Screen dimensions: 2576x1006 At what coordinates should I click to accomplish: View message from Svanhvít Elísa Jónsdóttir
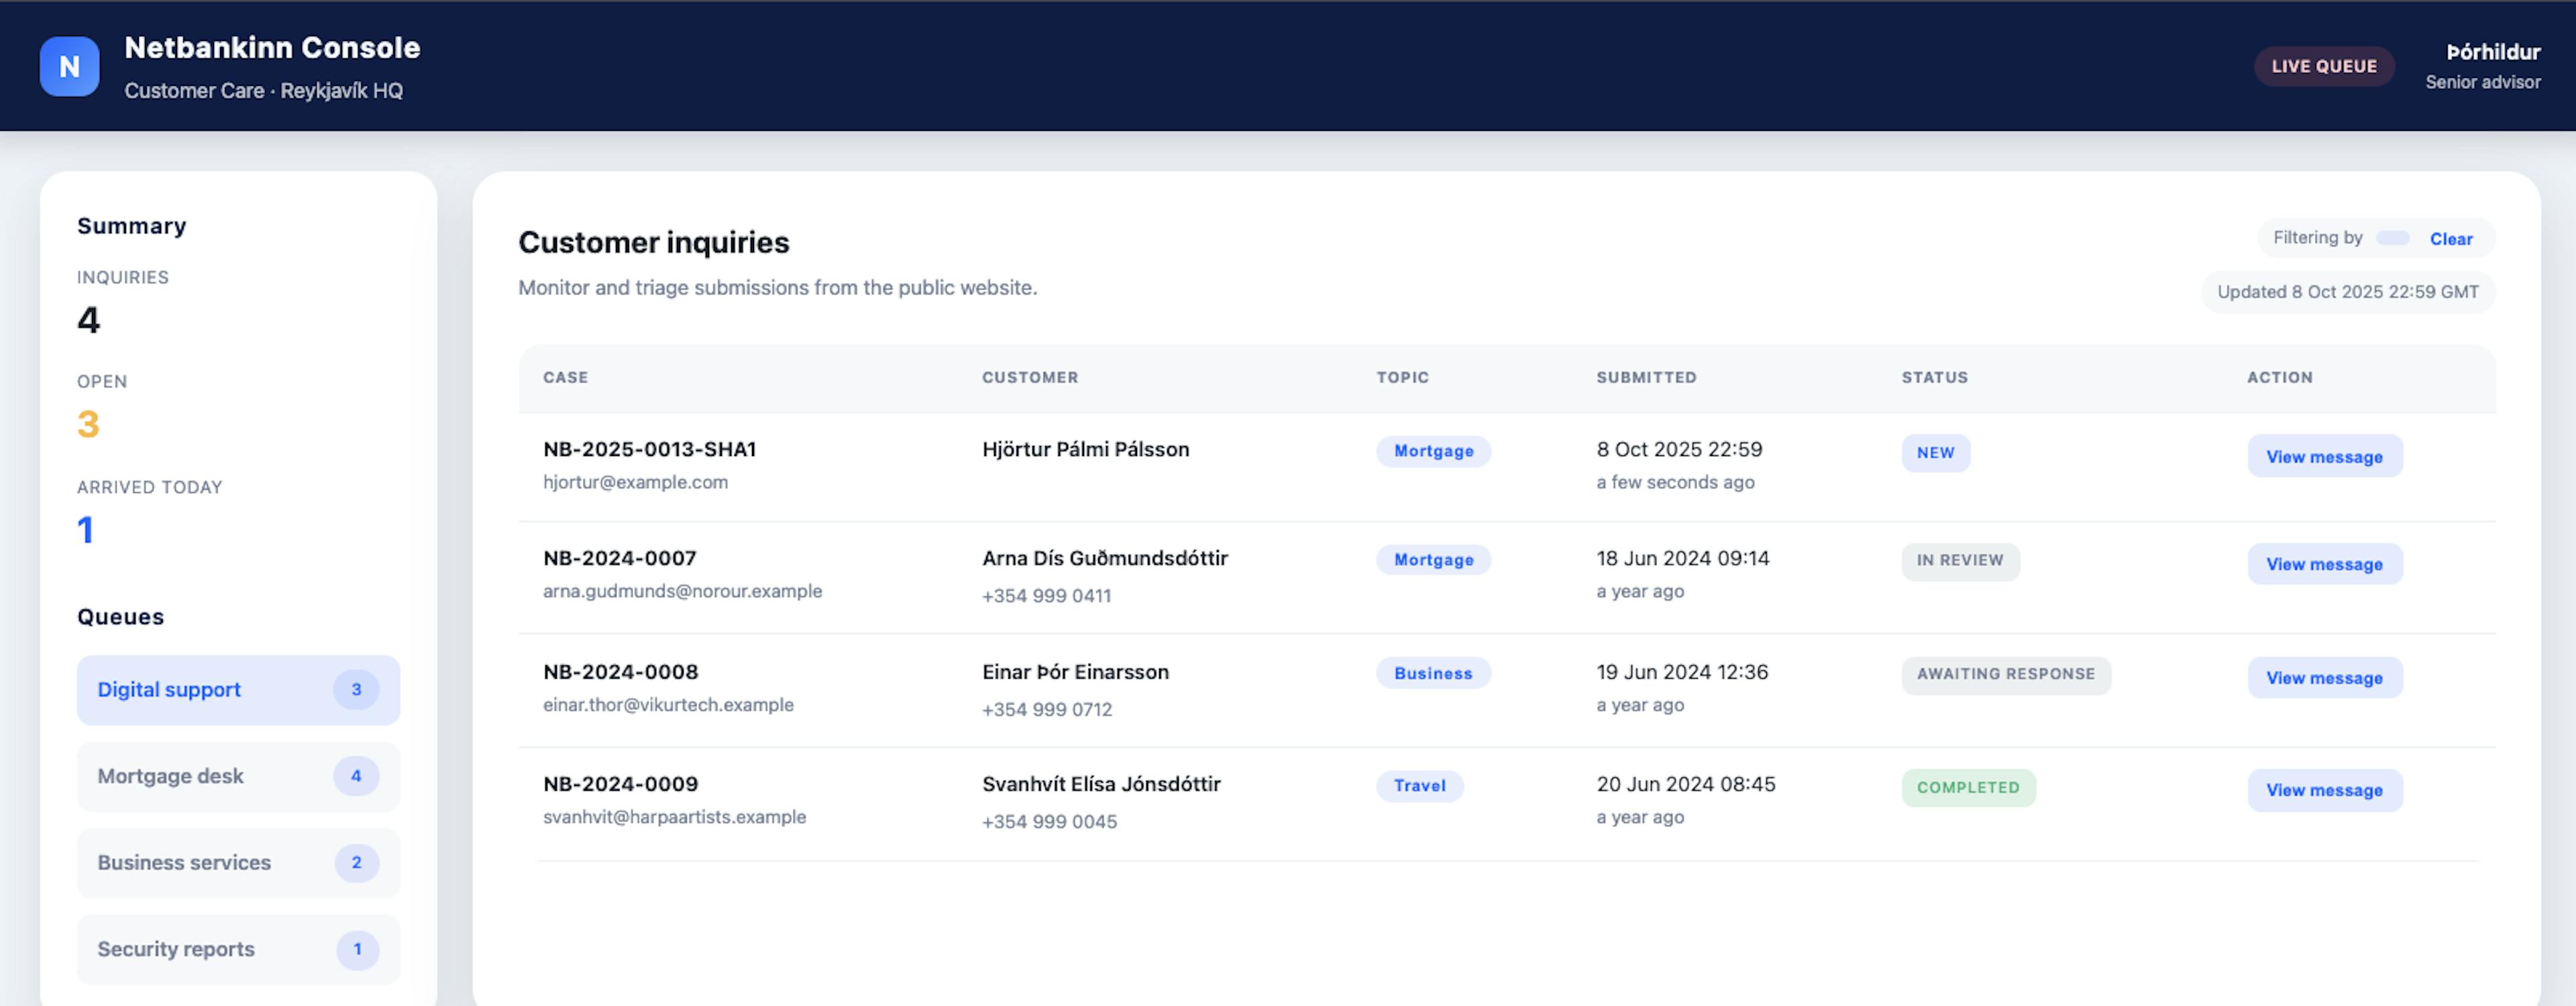click(2323, 791)
